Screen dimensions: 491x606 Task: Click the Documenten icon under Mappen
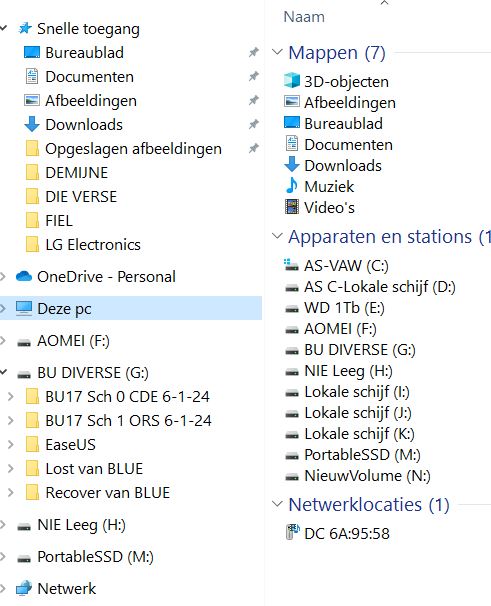point(292,144)
